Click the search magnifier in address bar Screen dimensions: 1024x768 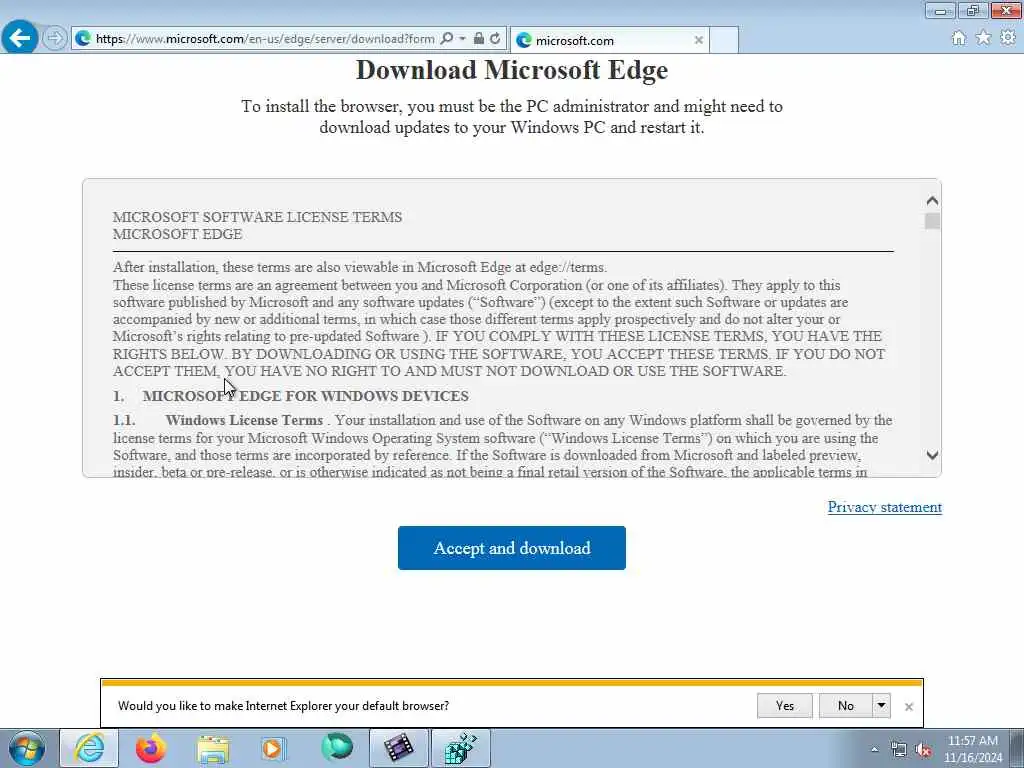447,39
